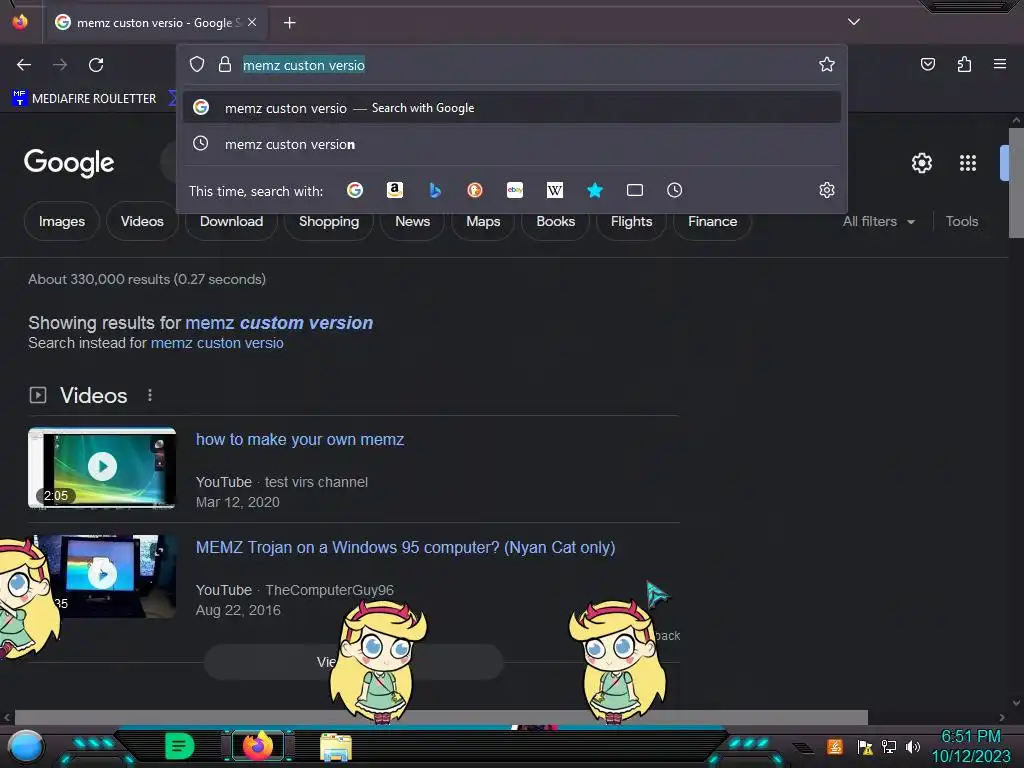Screen dimensions: 1024x768
Task: Show Books results
Action: (556, 221)
